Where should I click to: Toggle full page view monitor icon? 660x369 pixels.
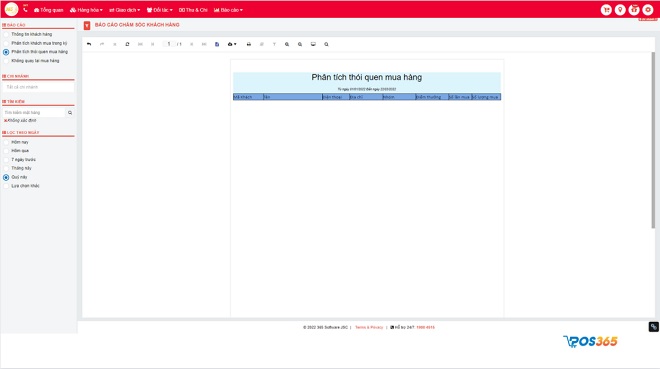coord(313,44)
